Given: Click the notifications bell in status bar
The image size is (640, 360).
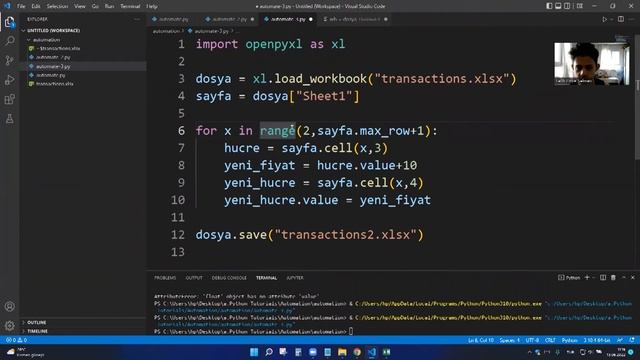Looking at the screenshot, I should (631, 340).
